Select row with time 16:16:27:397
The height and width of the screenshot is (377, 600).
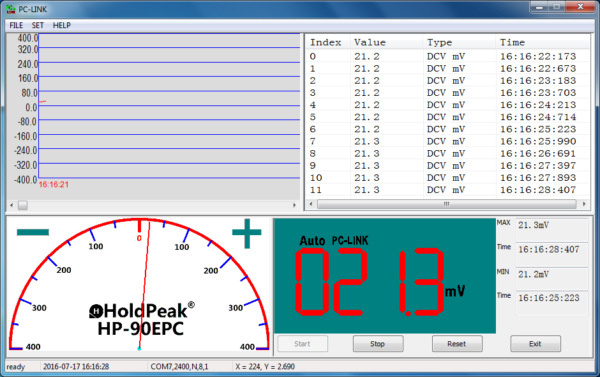pyautogui.click(x=448, y=166)
